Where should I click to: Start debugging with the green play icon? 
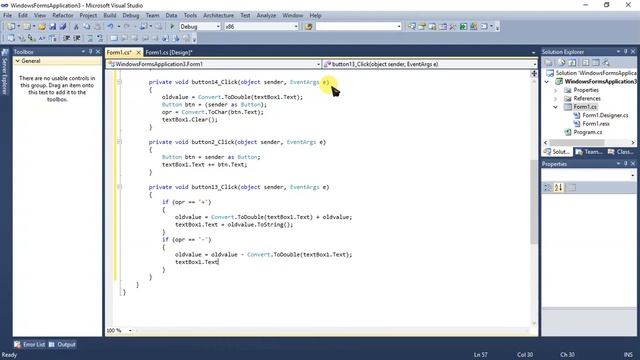(x=172, y=27)
